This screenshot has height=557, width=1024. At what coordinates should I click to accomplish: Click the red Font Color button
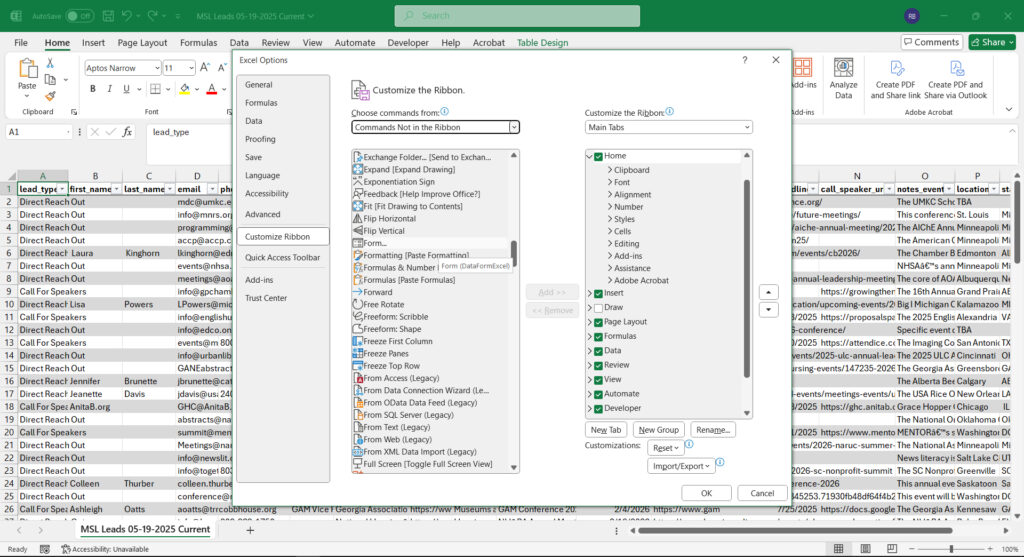[211, 89]
